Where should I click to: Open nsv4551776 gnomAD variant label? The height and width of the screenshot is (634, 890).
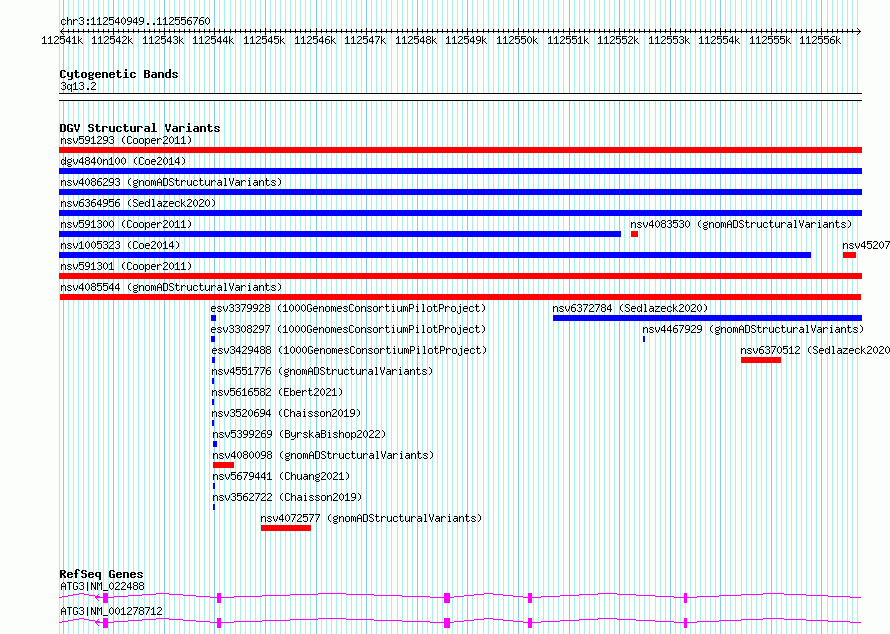(x=322, y=371)
